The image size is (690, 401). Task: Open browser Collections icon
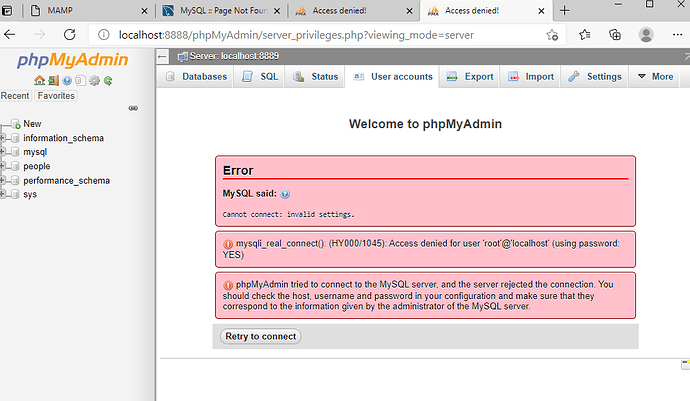click(x=615, y=34)
